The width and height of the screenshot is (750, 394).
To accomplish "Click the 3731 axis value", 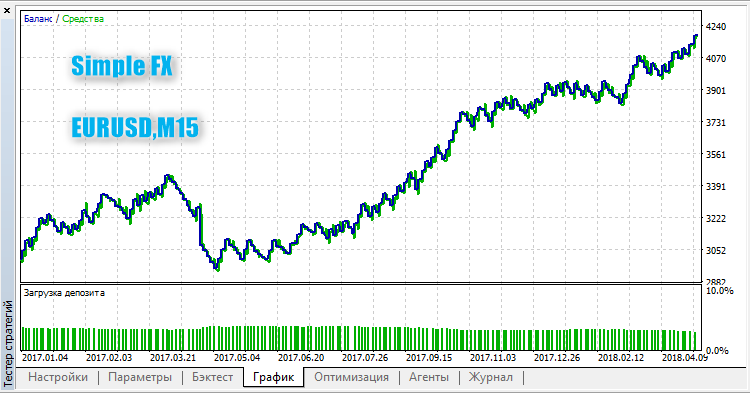I will pos(716,123).
